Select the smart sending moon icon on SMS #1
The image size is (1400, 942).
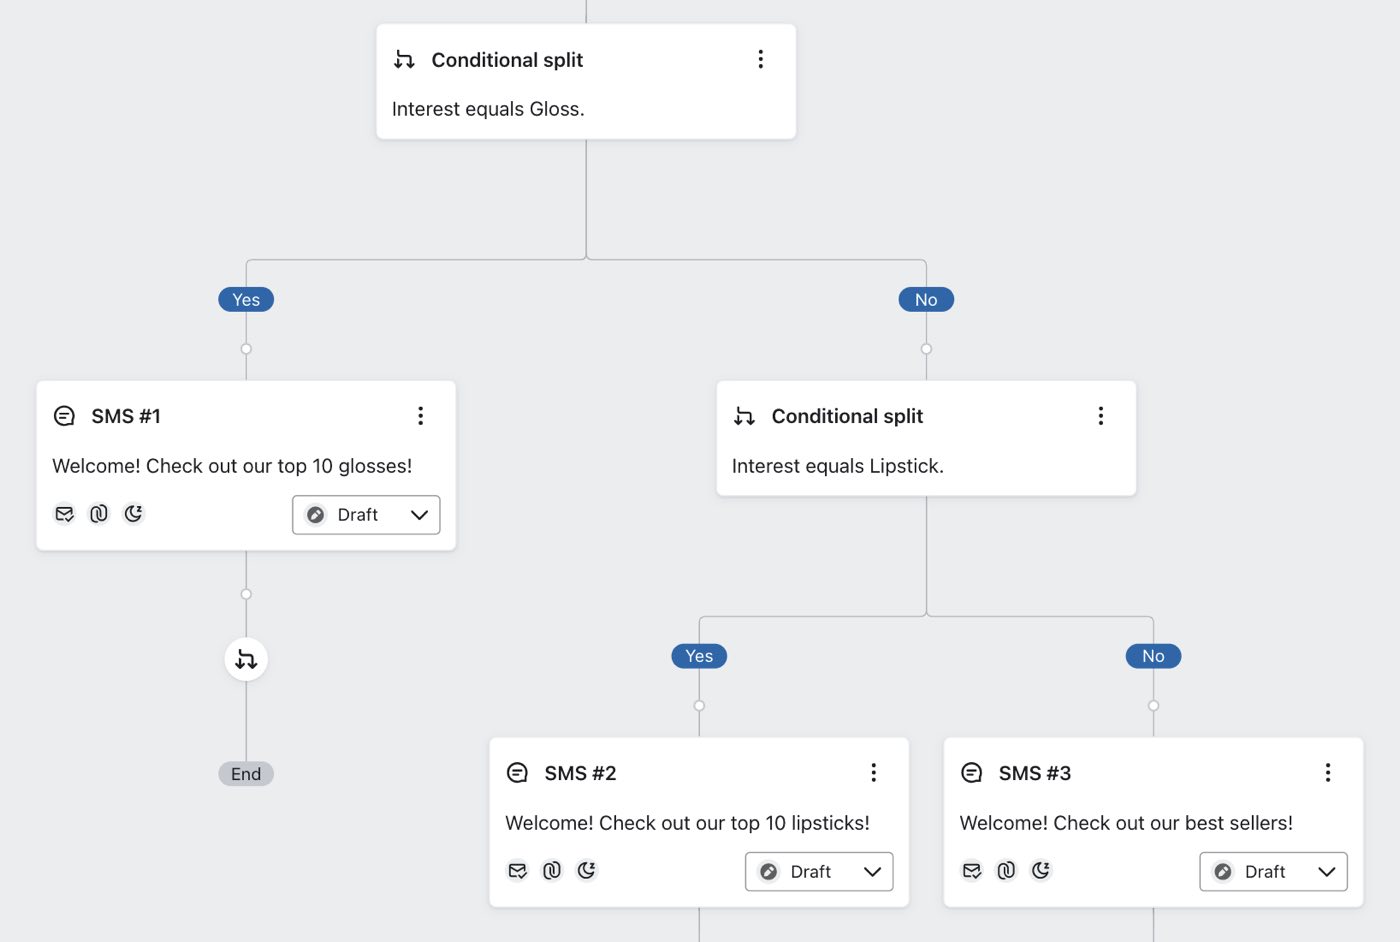134,513
